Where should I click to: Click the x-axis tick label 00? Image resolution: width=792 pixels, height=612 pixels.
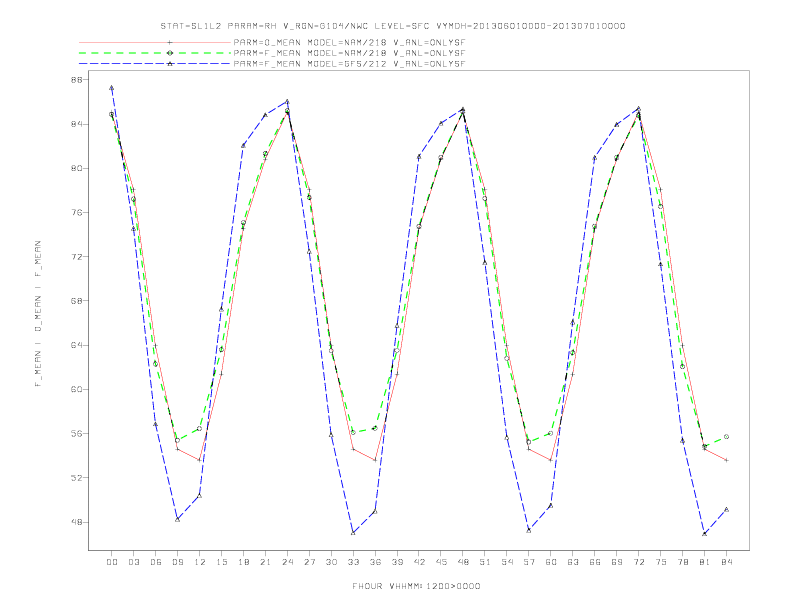pos(112,562)
